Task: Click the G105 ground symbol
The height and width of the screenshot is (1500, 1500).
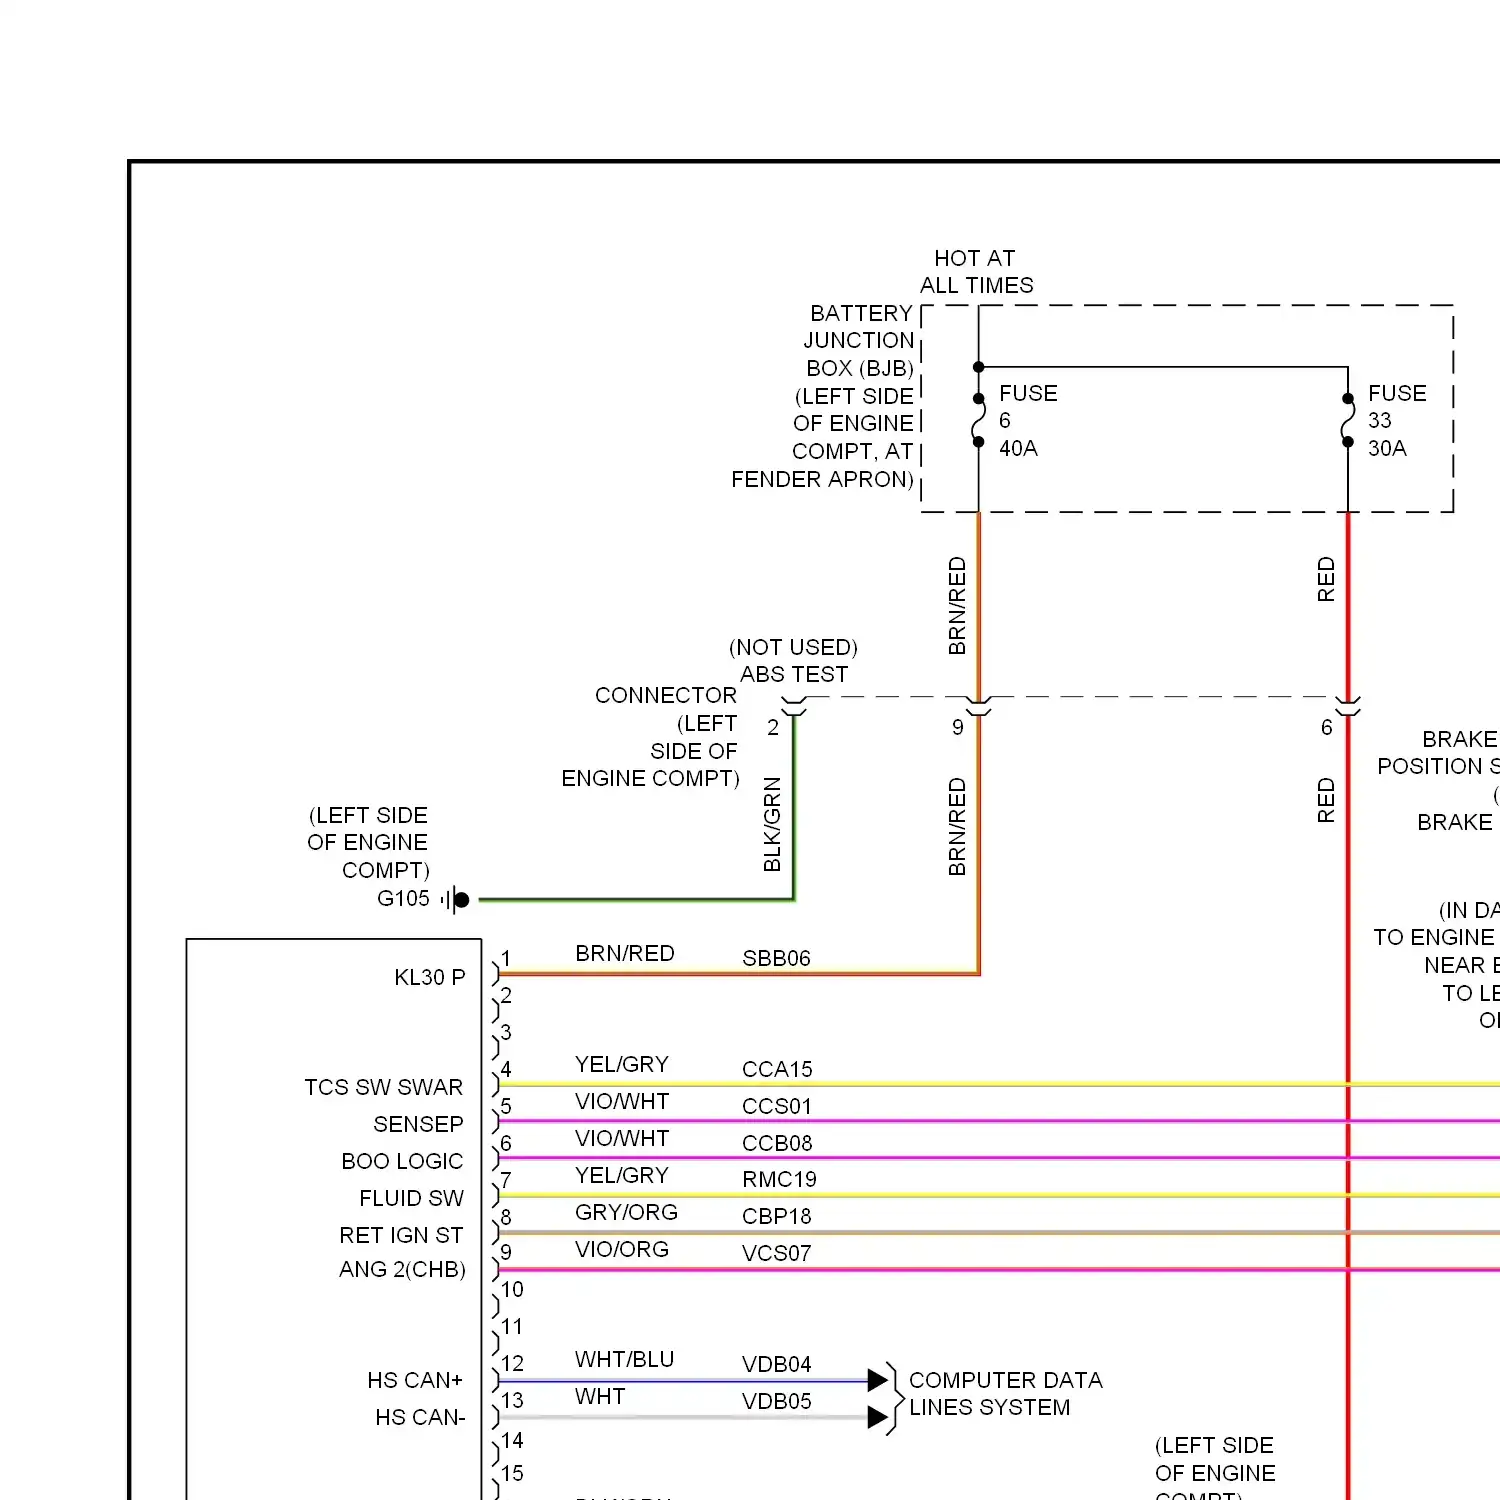Action: (457, 900)
